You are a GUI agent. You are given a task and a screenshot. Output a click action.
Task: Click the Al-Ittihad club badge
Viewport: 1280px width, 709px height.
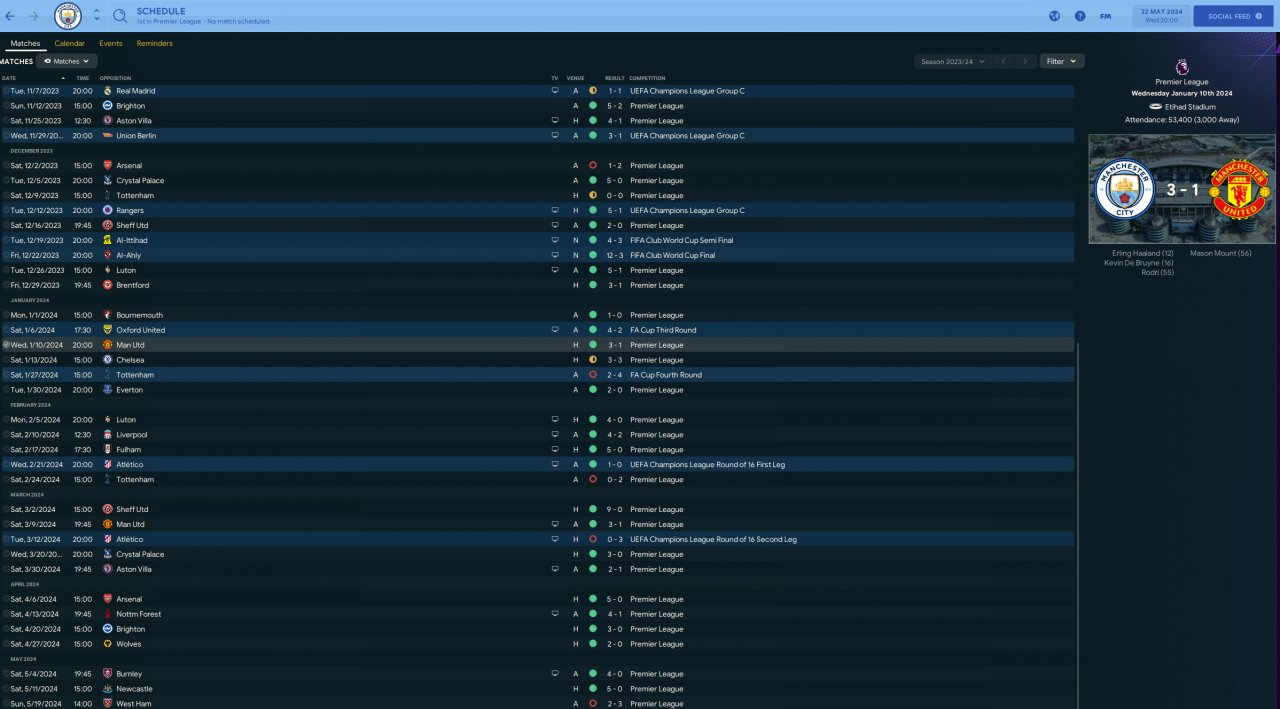[x=107, y=241]
